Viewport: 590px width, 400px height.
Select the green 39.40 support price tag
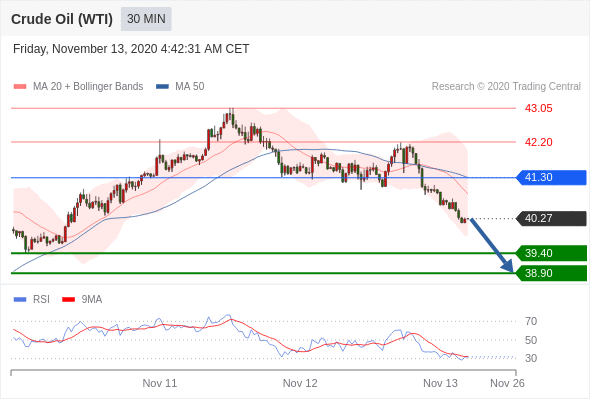tap(551, 253)
